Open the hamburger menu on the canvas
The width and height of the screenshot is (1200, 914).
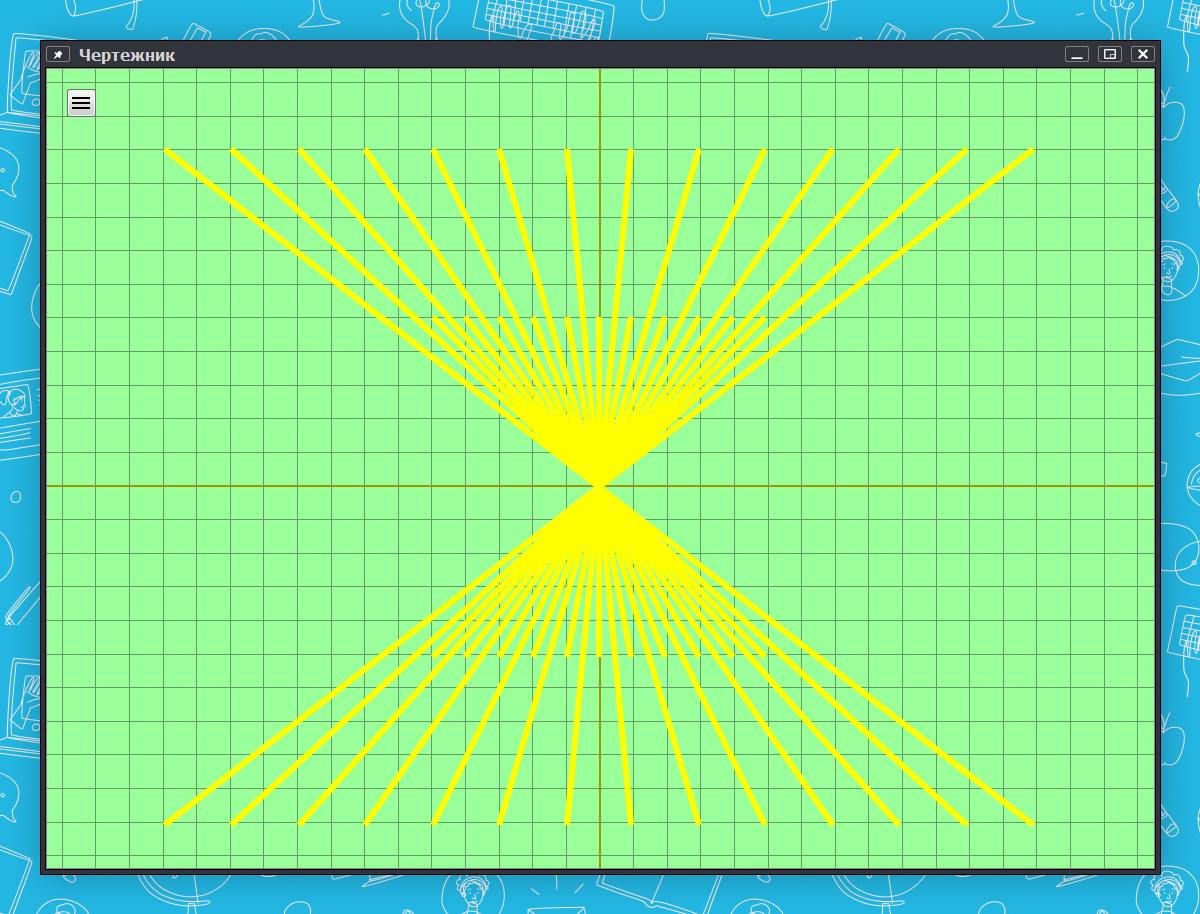[x=81, y=102]
